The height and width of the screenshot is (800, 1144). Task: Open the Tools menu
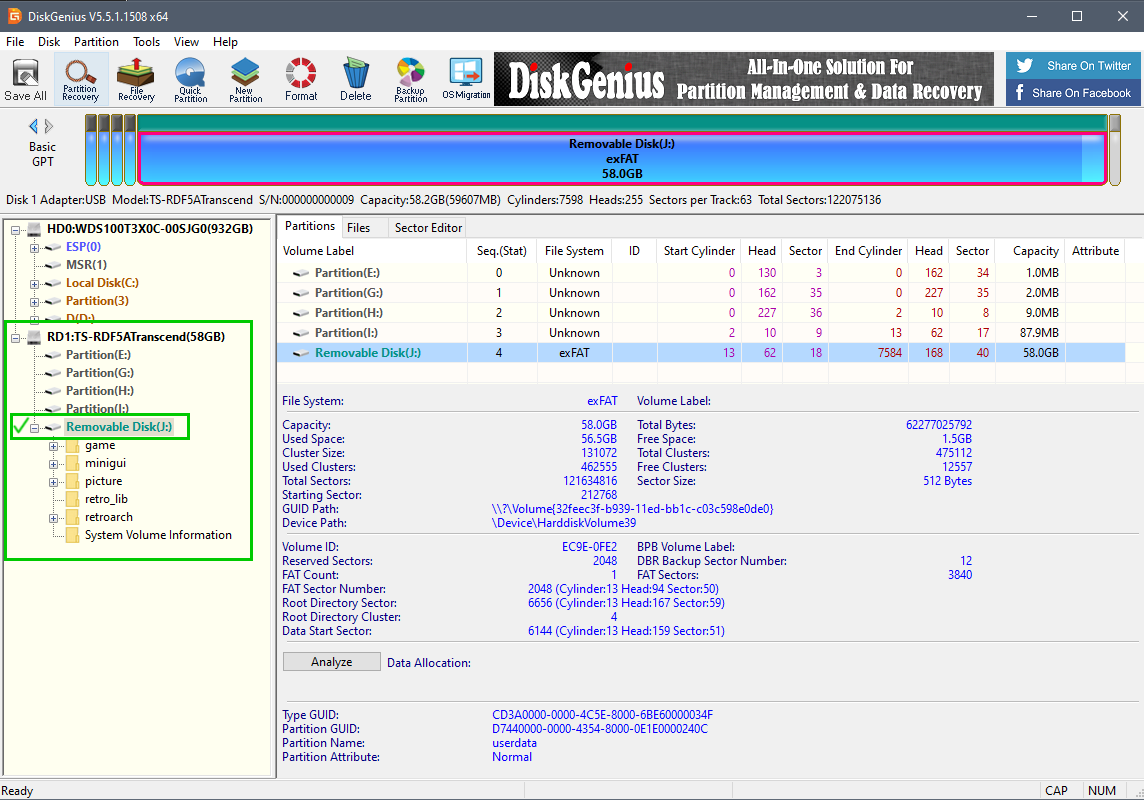(x=146, y=42)
